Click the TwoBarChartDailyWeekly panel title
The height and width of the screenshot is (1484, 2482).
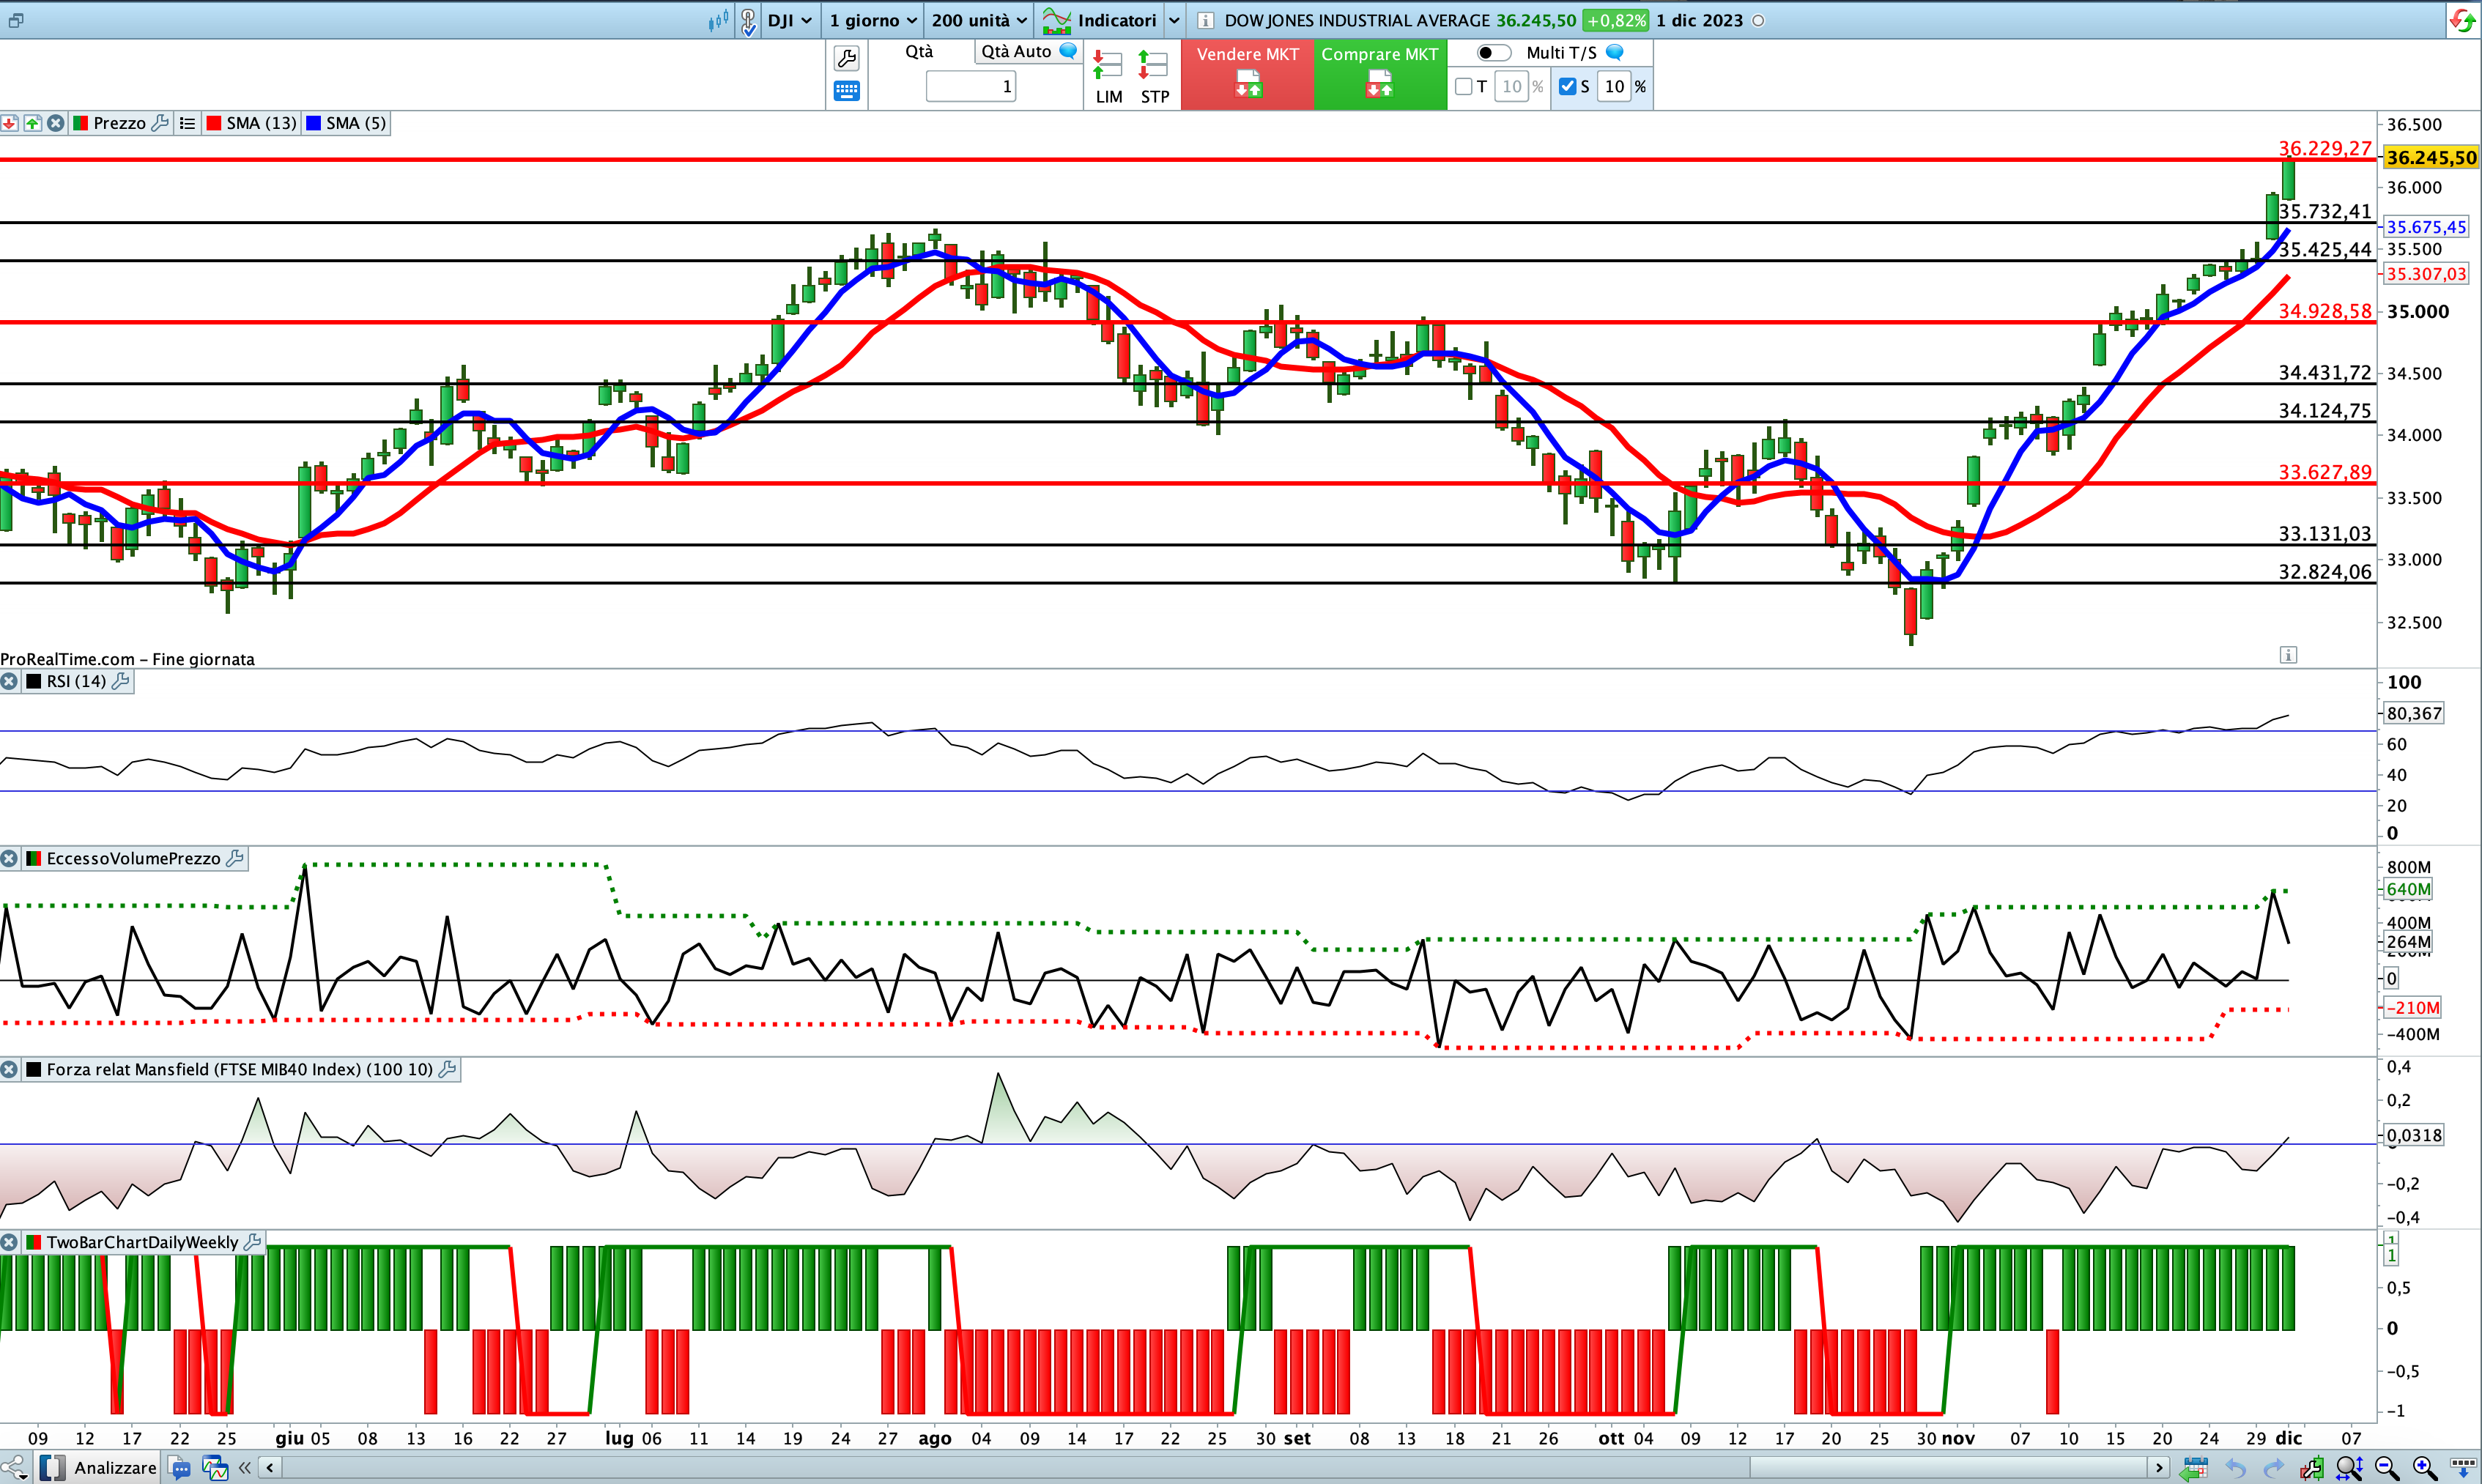point(142,1242)
